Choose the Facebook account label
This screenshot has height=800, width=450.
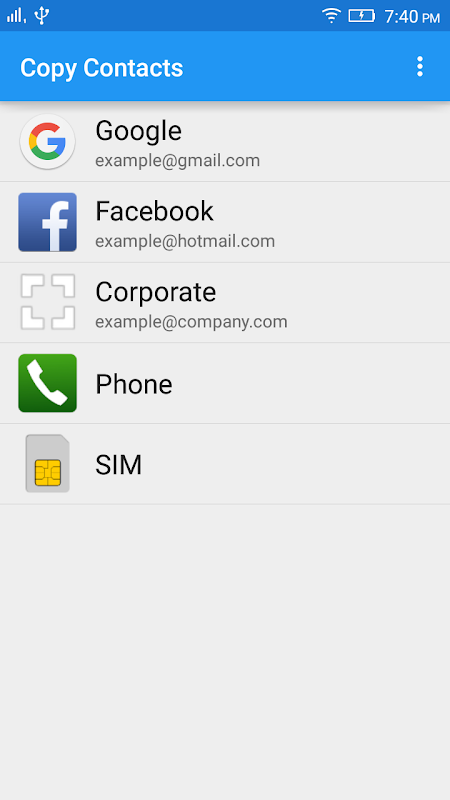pos(154,211)
